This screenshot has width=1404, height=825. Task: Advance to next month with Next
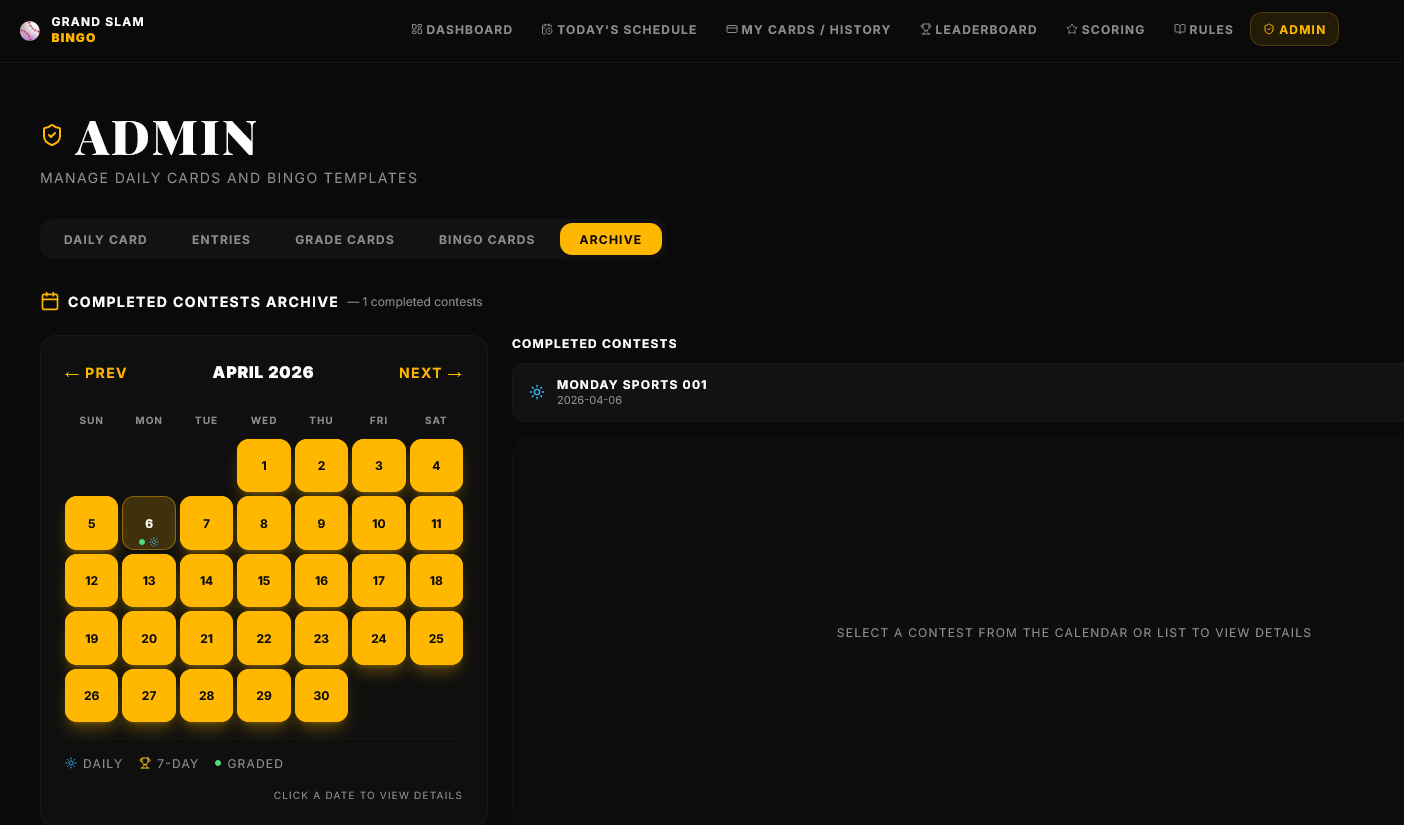coord(431,373)
